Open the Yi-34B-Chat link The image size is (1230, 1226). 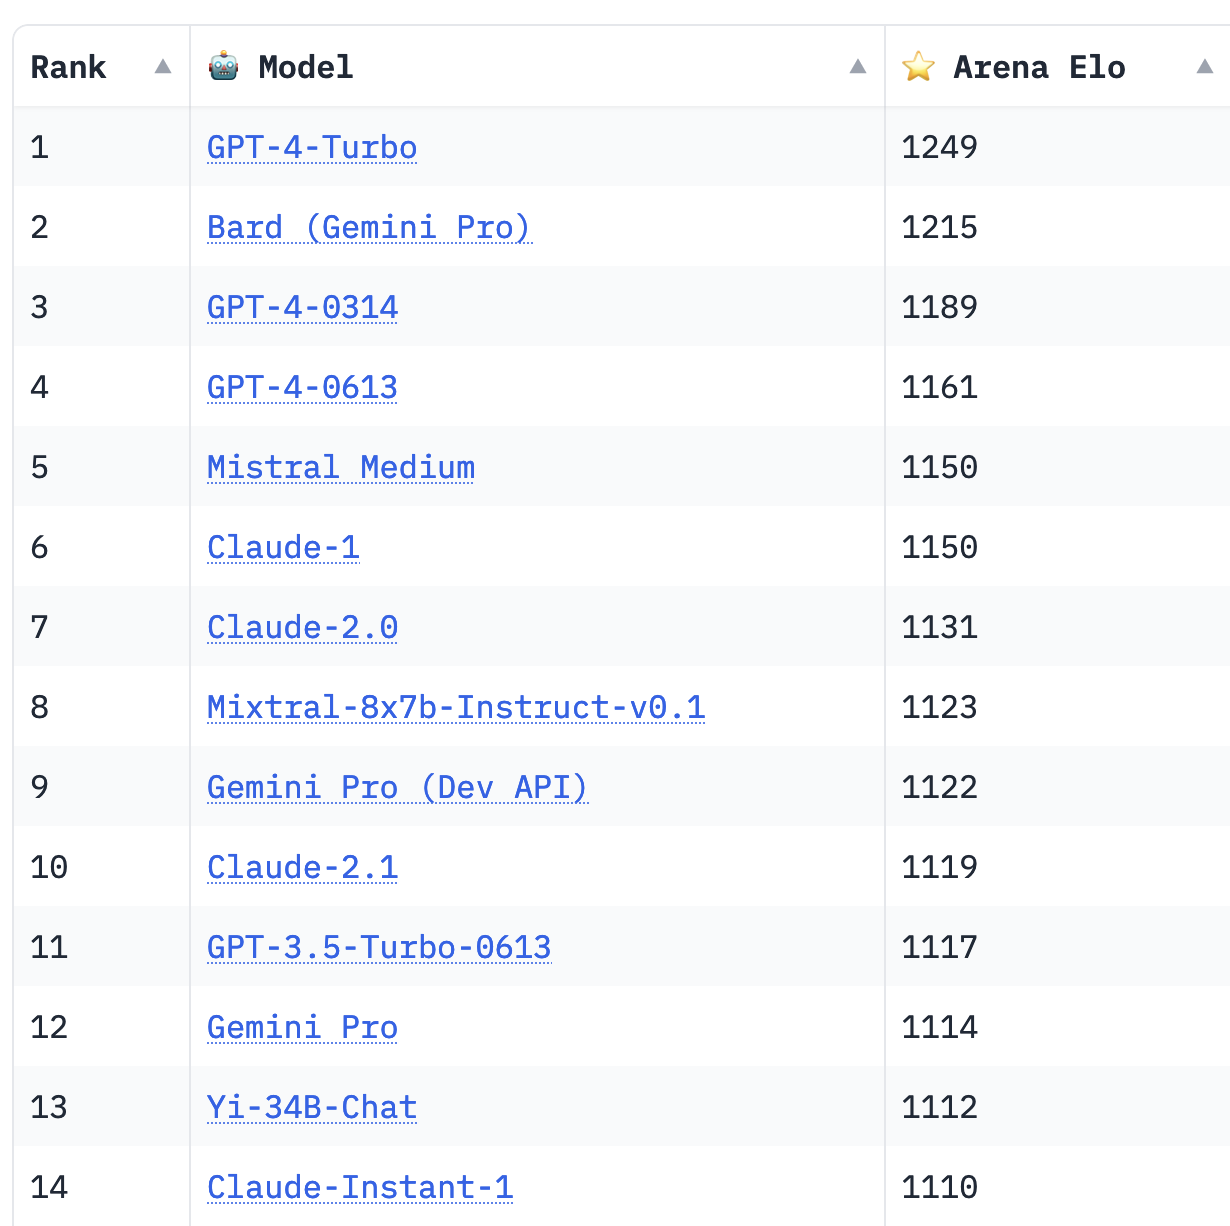point(312,1107)
